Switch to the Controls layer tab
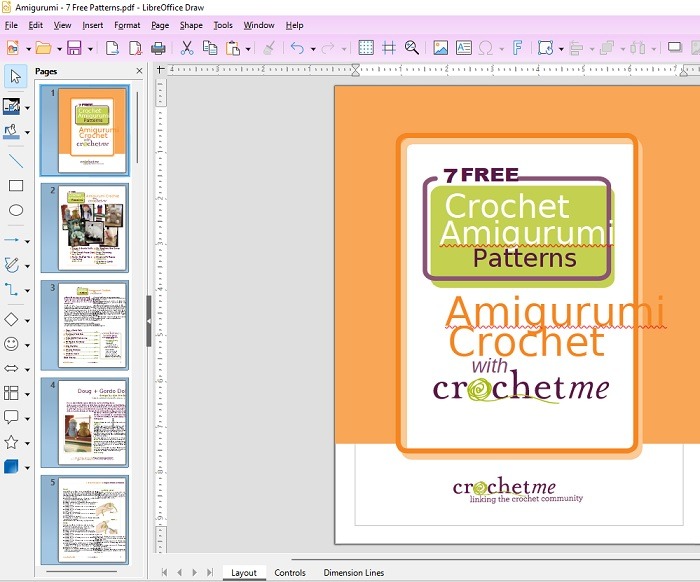 point(290,573)
